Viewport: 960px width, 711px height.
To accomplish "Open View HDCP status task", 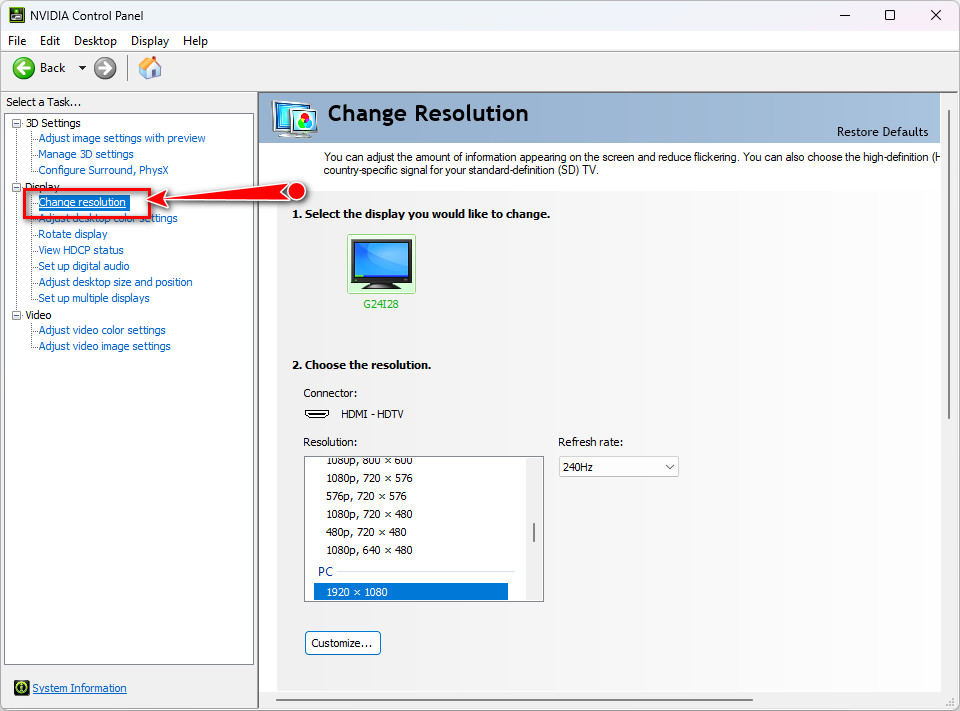I will tap(81, 250).
